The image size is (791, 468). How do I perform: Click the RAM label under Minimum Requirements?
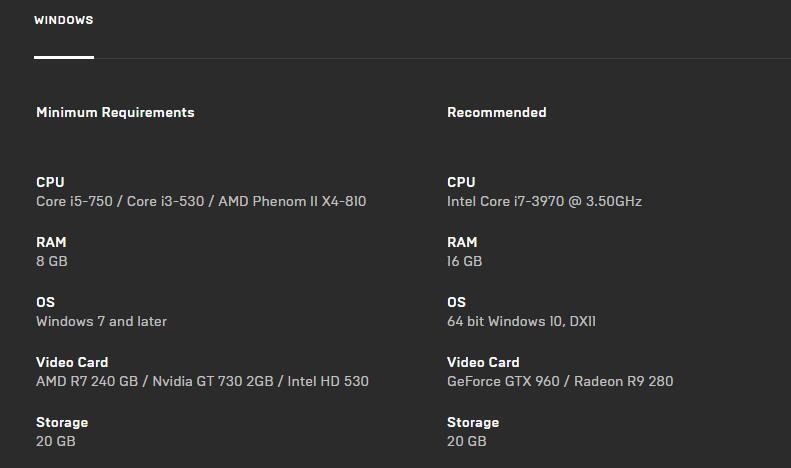[x=51, y=243]
